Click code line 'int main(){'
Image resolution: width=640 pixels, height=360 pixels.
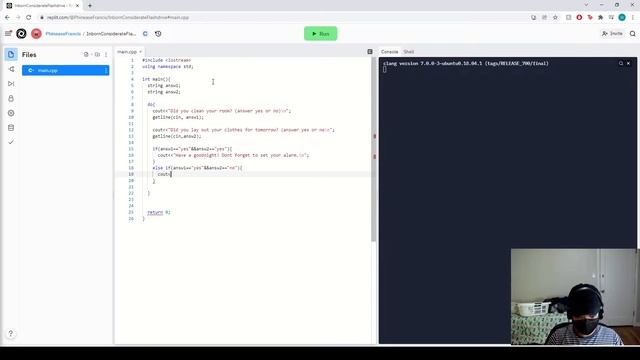tap(156, 79)
